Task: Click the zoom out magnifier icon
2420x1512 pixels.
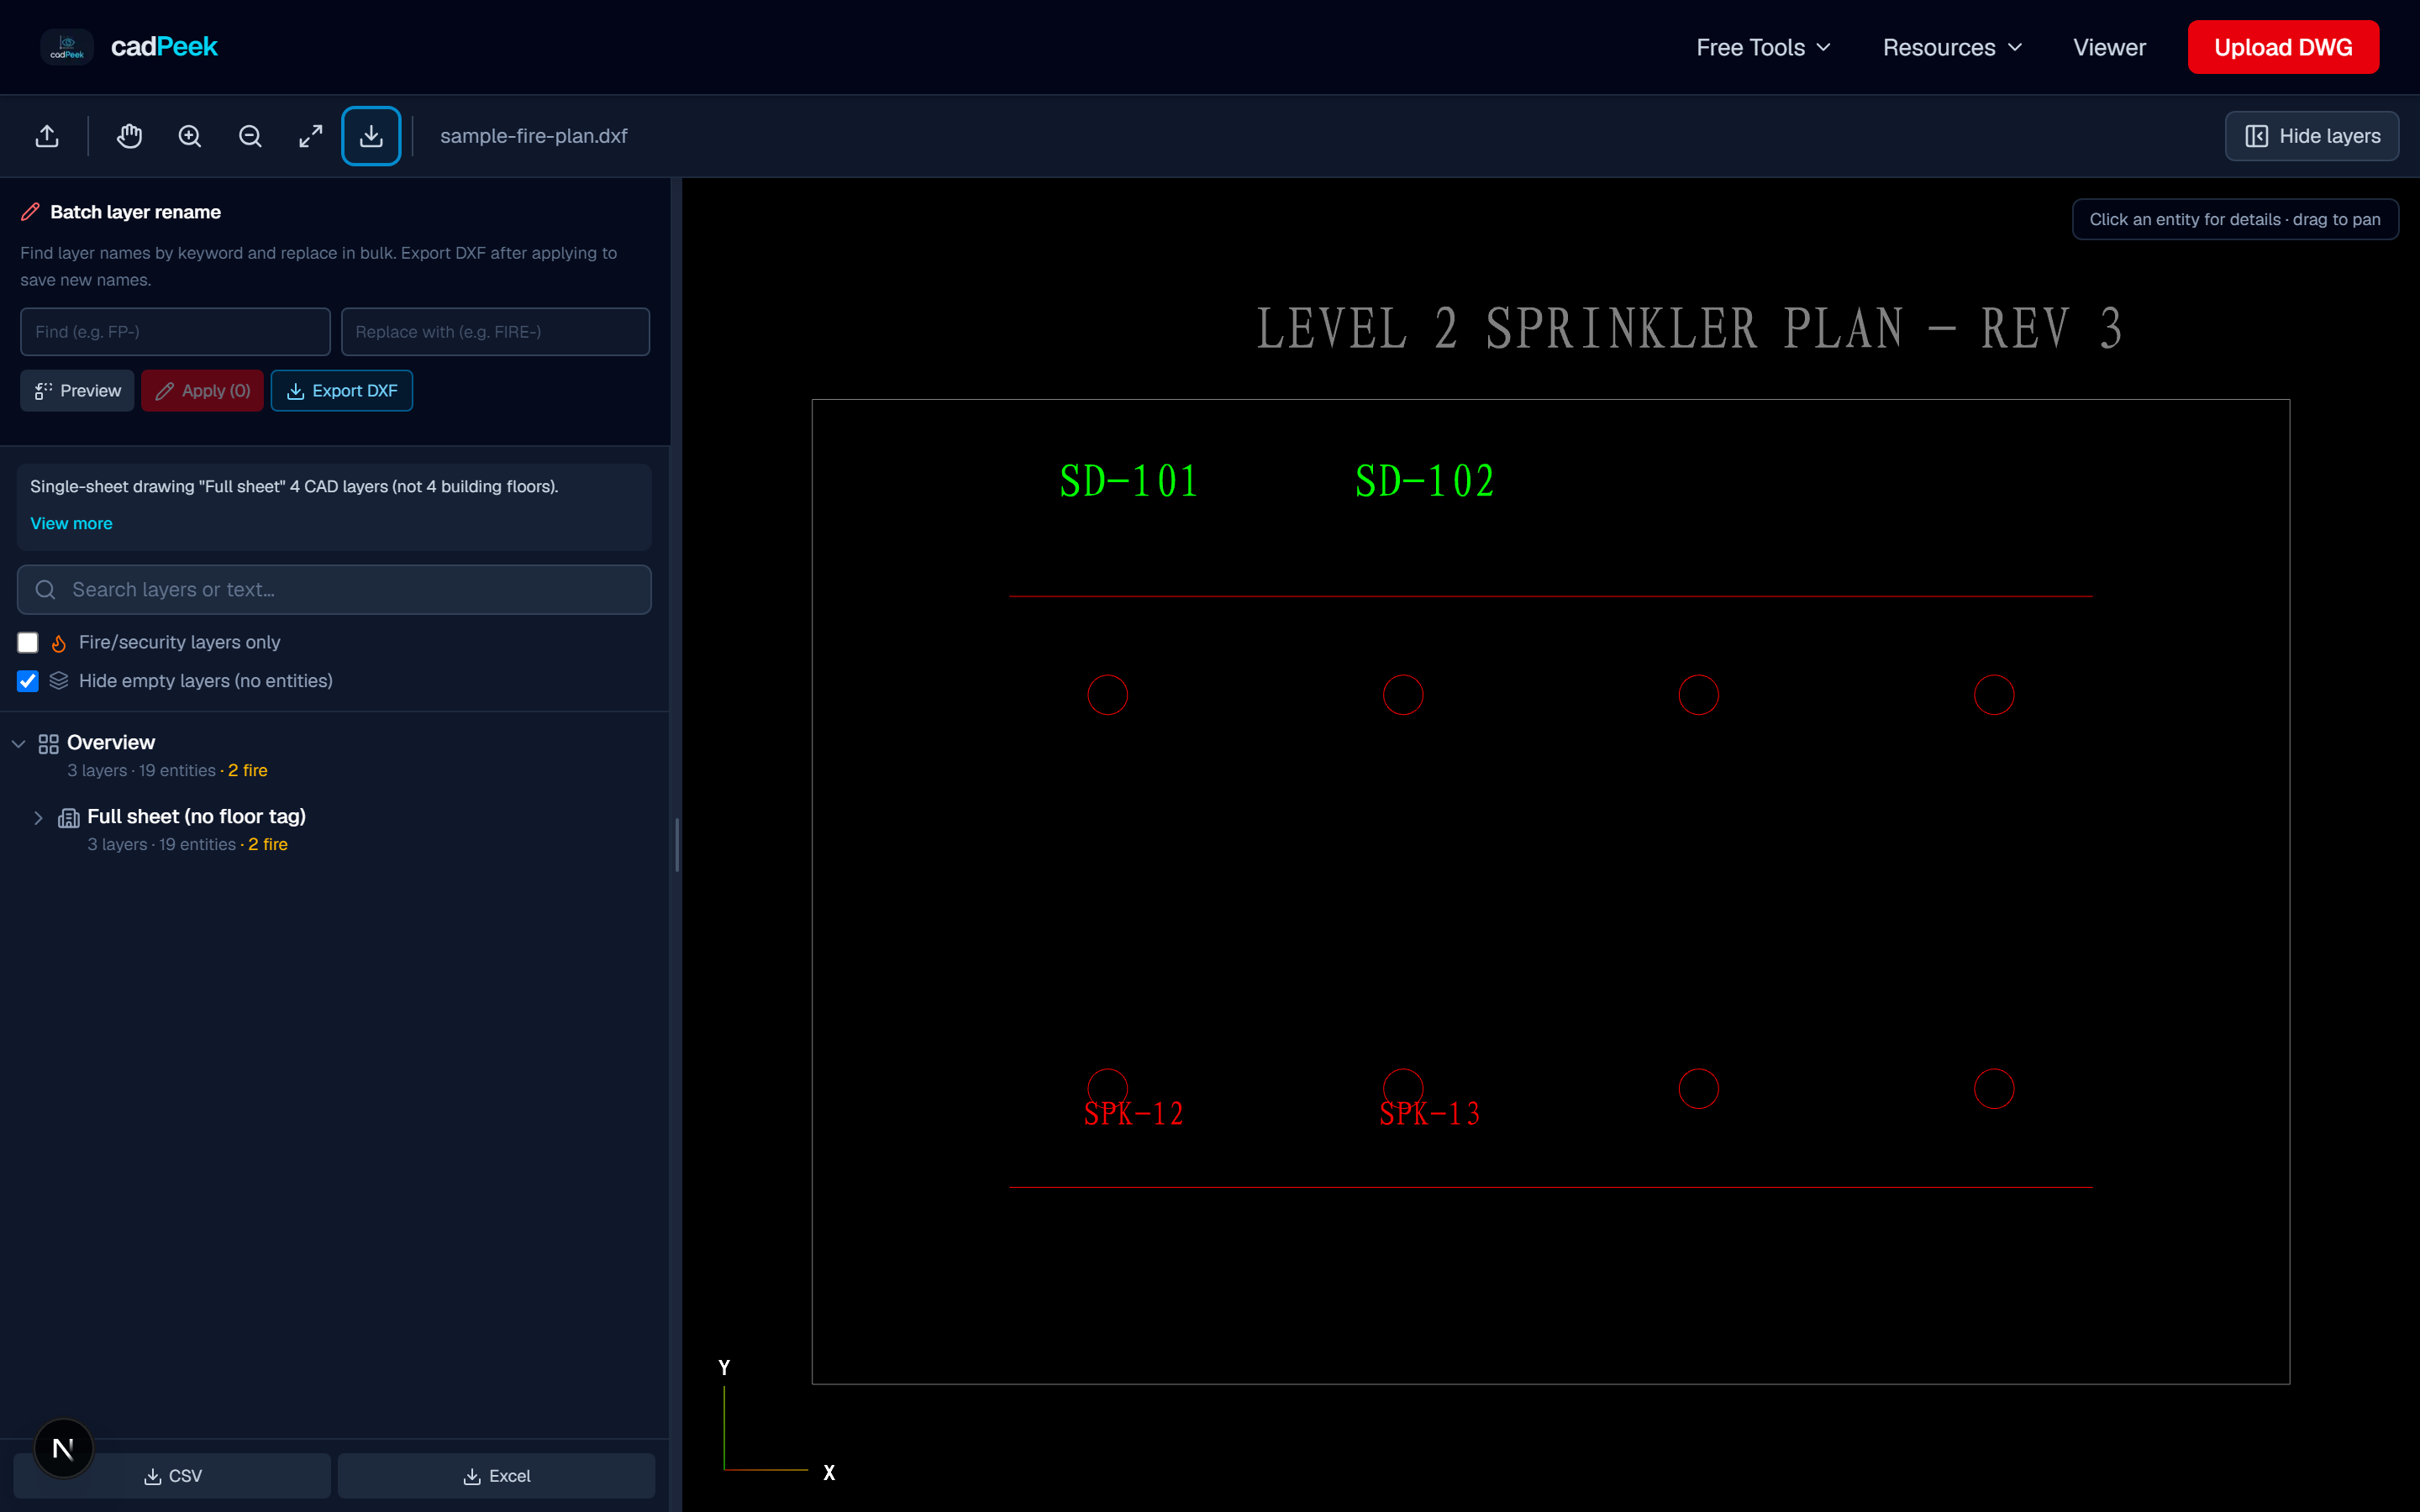Action: point(250,136)
